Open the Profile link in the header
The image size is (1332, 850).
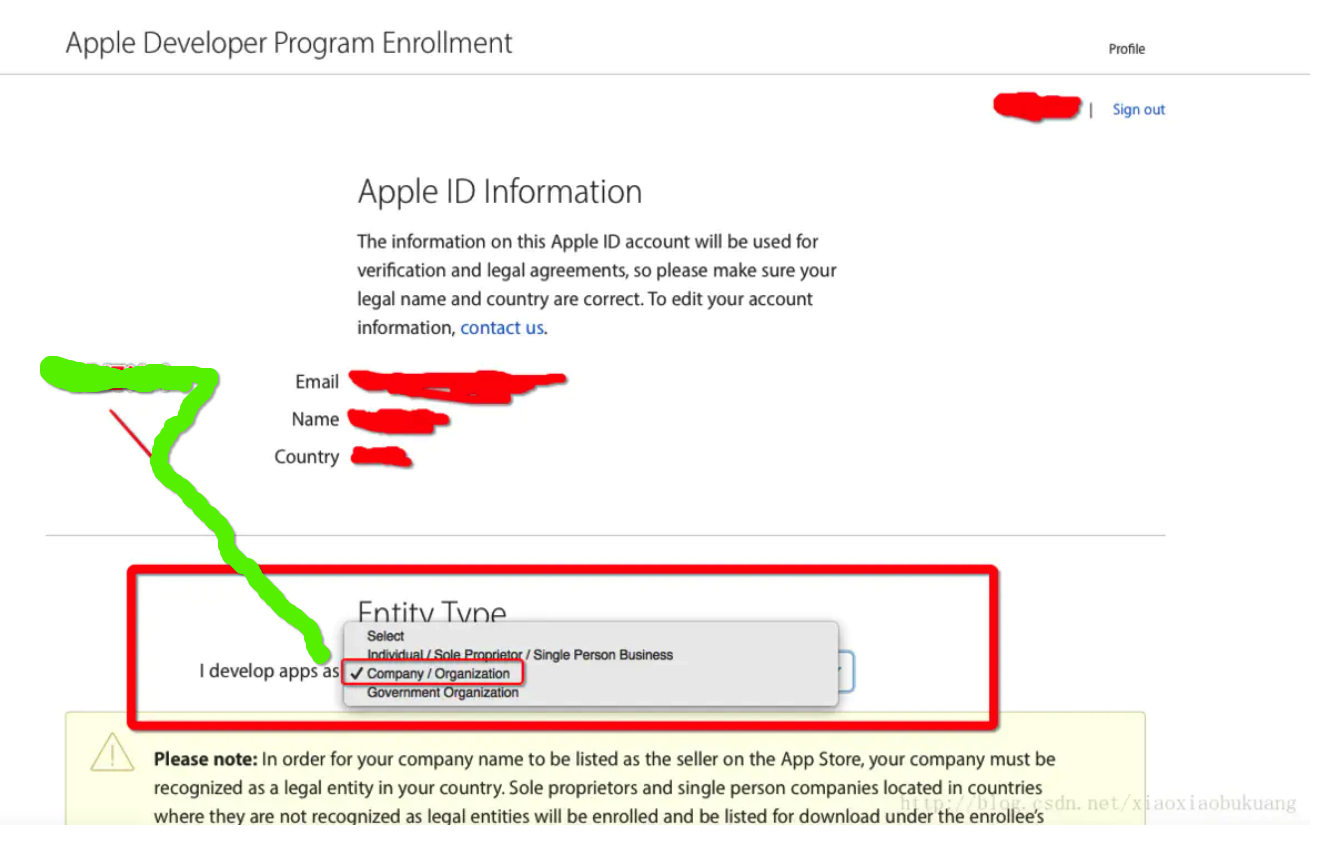pos(1126,49)
